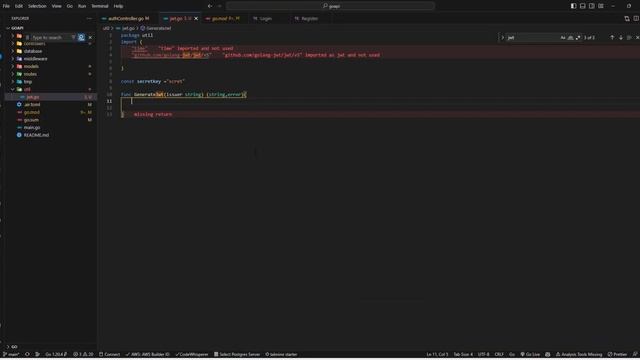The height and width of the screenshot is (360, 640).
Task: Toggle bottom panel layout icon
Action: 582,6
